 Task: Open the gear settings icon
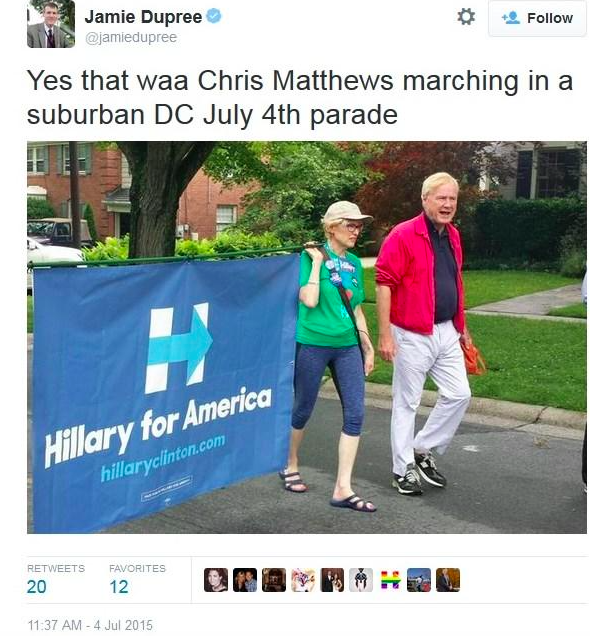(466, 17)
